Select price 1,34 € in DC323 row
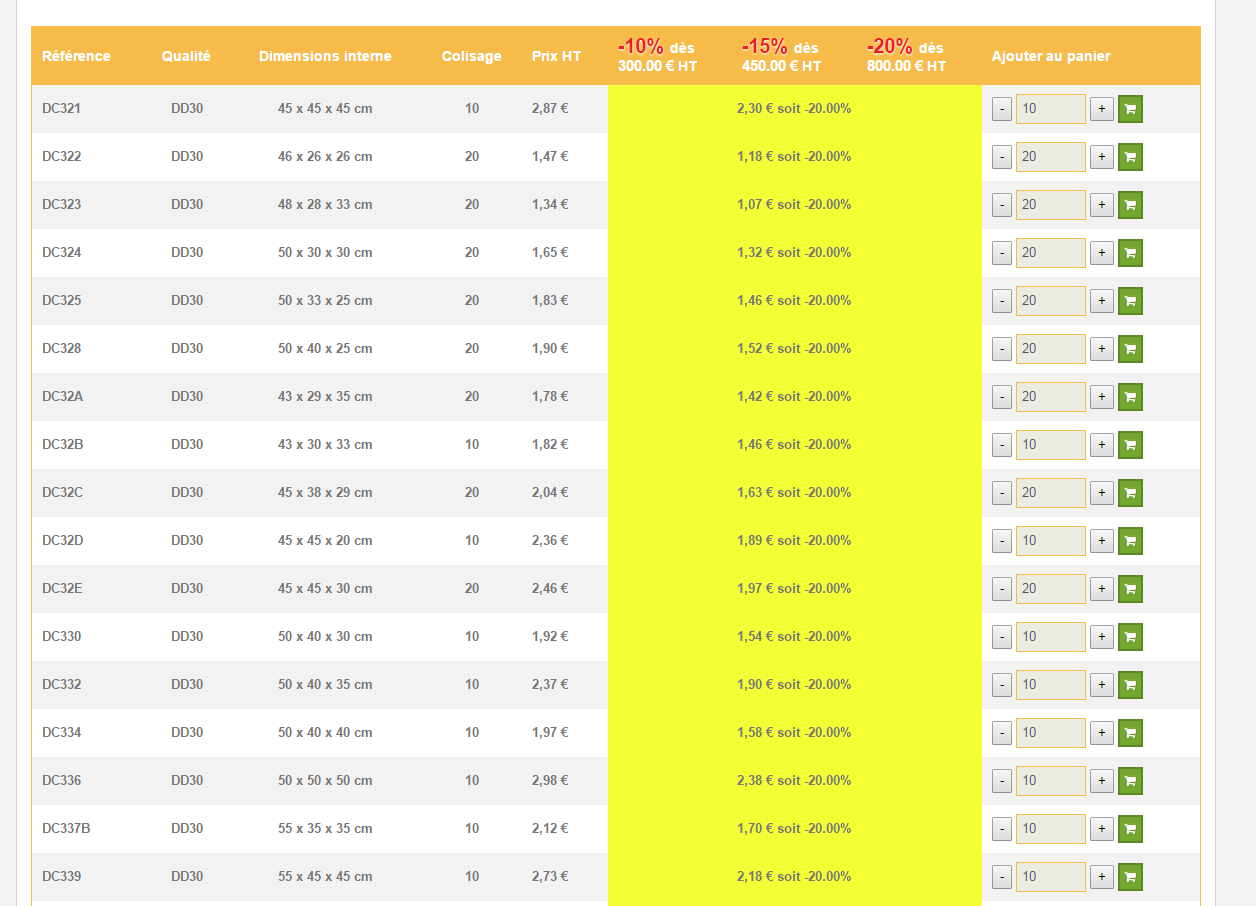The image size is (1256, 906). pyautogui.click(x=550, y=205)
